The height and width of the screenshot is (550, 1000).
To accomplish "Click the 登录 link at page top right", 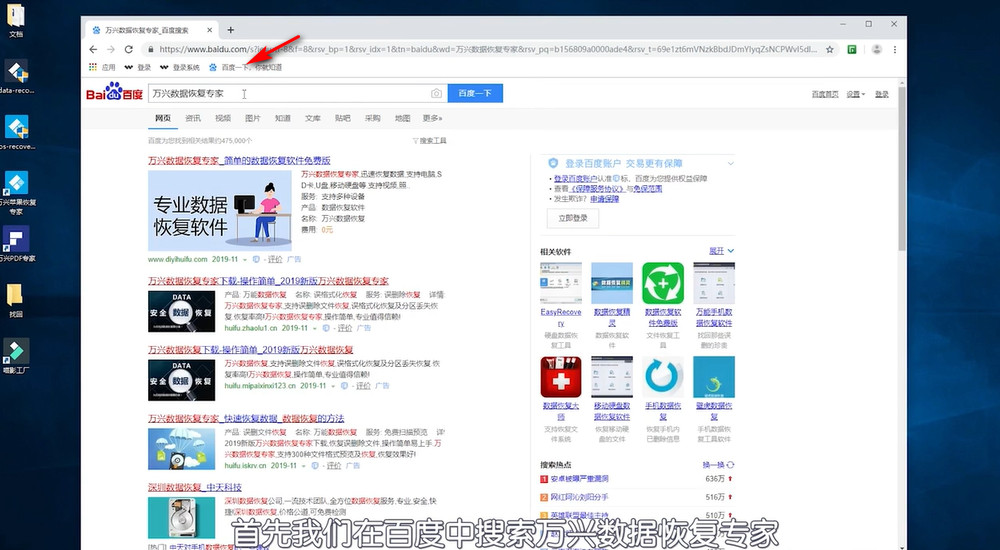I will (881, 94).
